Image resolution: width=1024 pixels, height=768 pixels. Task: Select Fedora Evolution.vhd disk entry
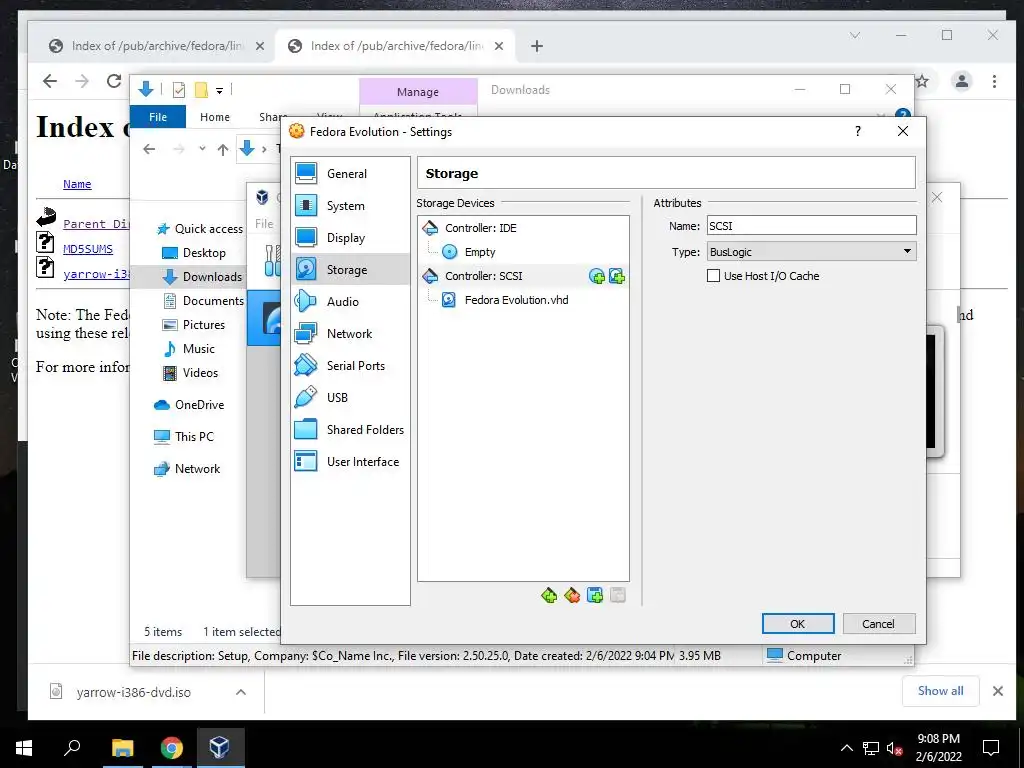[523, 300]
